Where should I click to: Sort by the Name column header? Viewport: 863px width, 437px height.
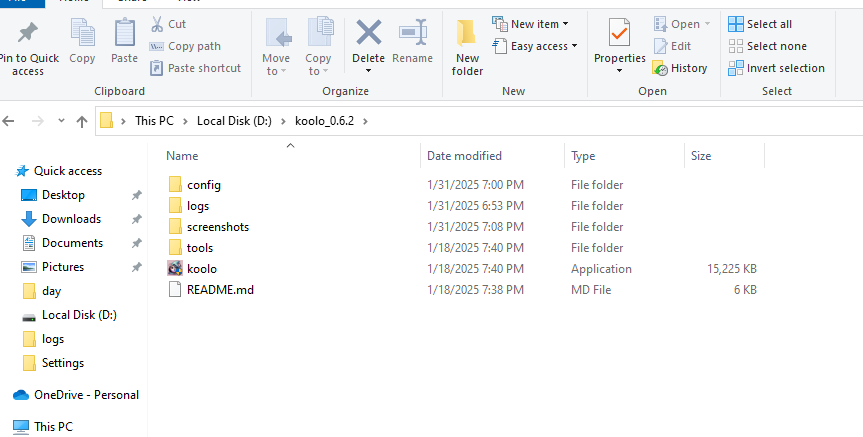pos(182,156)
